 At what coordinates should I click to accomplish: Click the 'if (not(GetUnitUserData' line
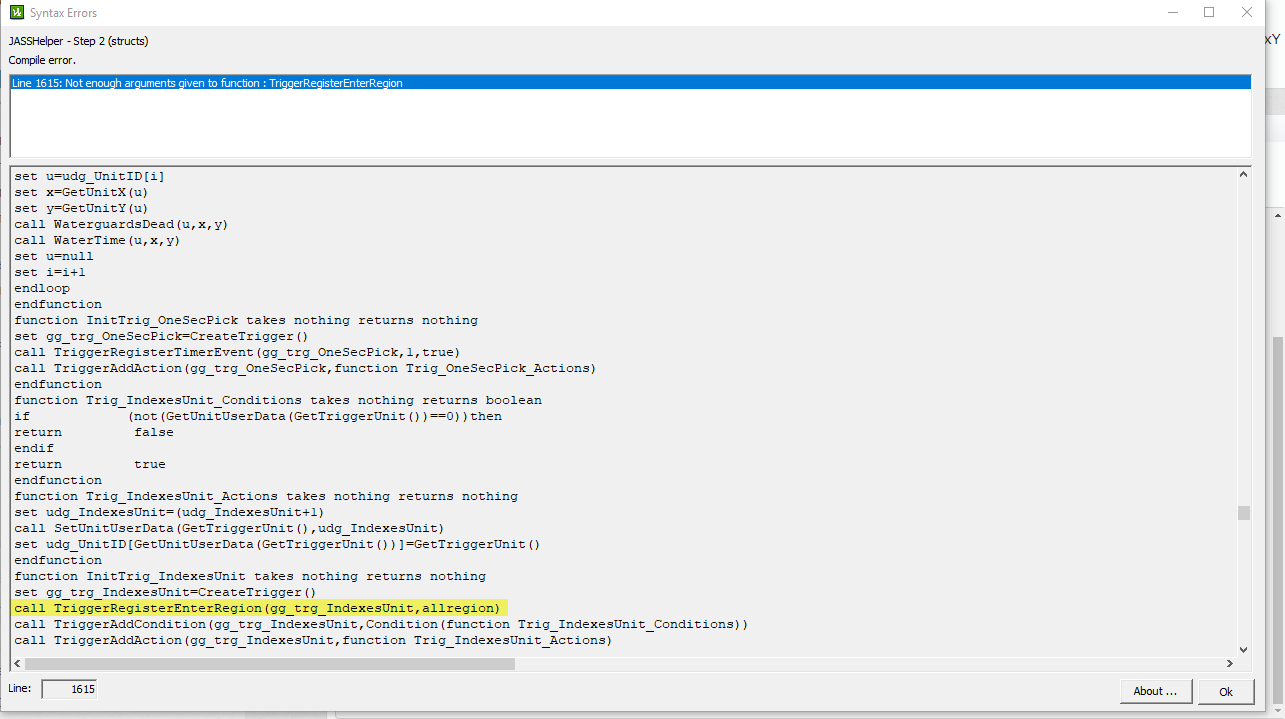point(258,416)
